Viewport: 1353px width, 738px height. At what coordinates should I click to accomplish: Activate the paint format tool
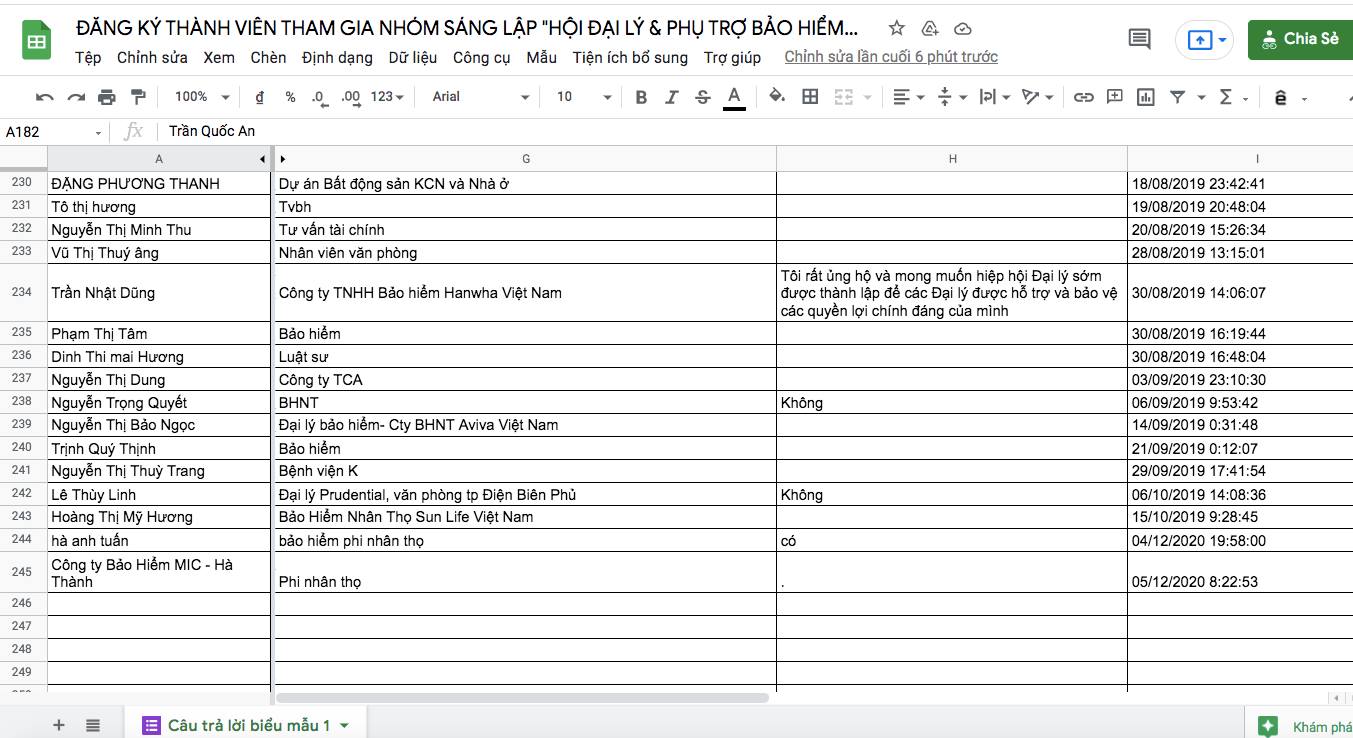138,97
